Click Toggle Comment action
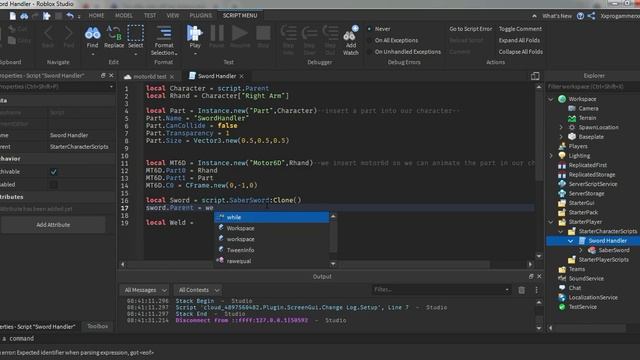 tap(520, 29)
